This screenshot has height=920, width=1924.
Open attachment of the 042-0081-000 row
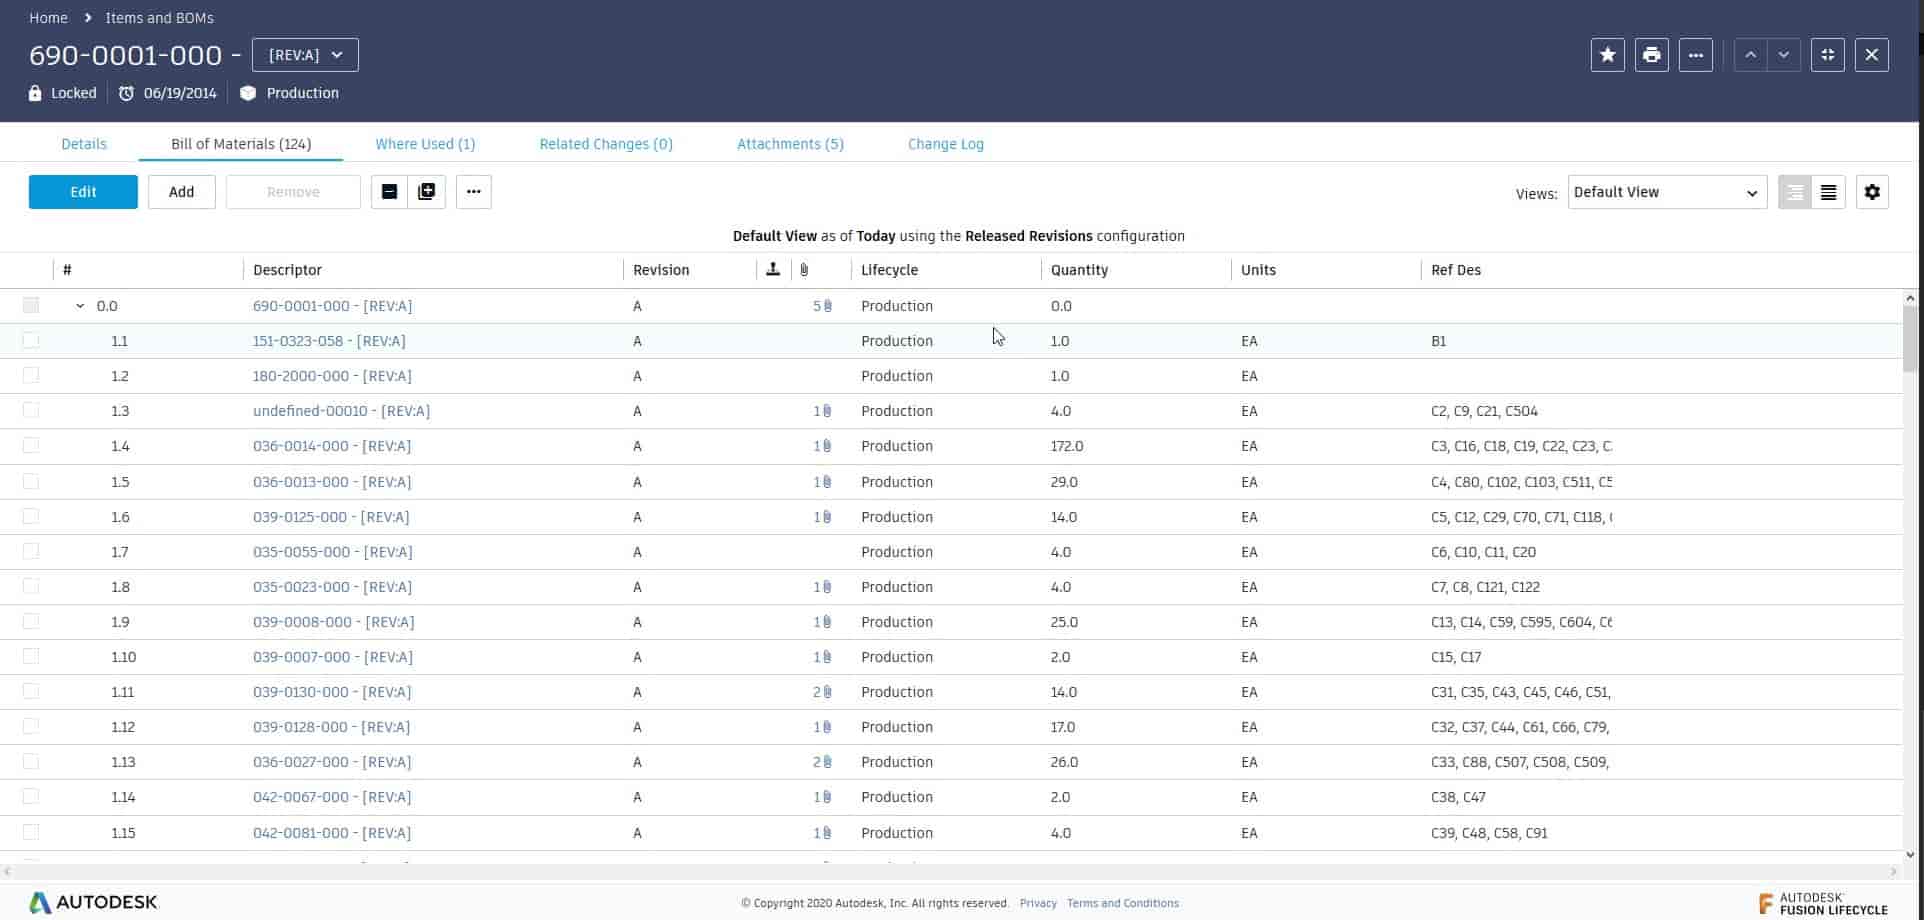pyautogui.click(x=822, y=833)
